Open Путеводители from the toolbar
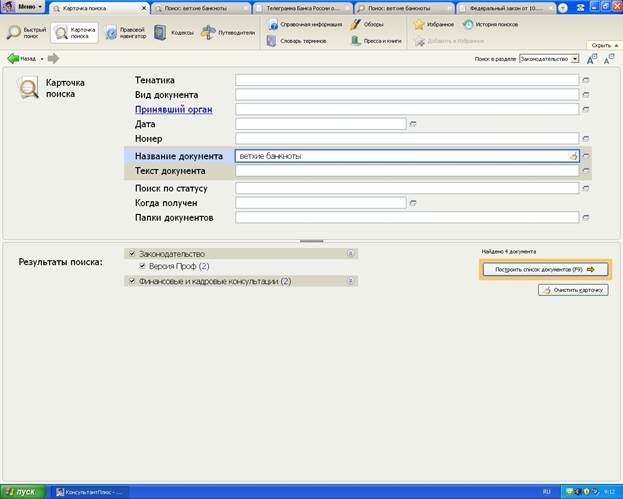The height and width of the screenshot is (499, 623). pyautogui.click(x=228, y=33)
